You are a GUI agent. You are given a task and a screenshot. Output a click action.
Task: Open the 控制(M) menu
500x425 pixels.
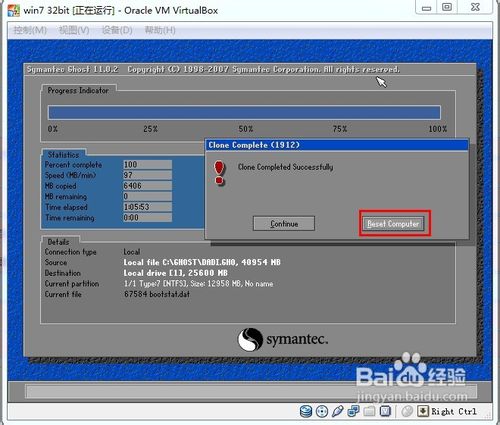tap(30, 30)
